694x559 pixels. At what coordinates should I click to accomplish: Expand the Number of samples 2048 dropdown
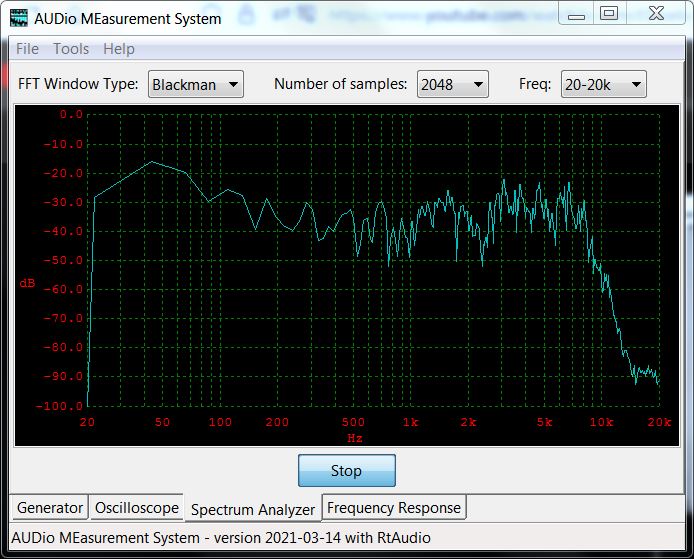453,84
